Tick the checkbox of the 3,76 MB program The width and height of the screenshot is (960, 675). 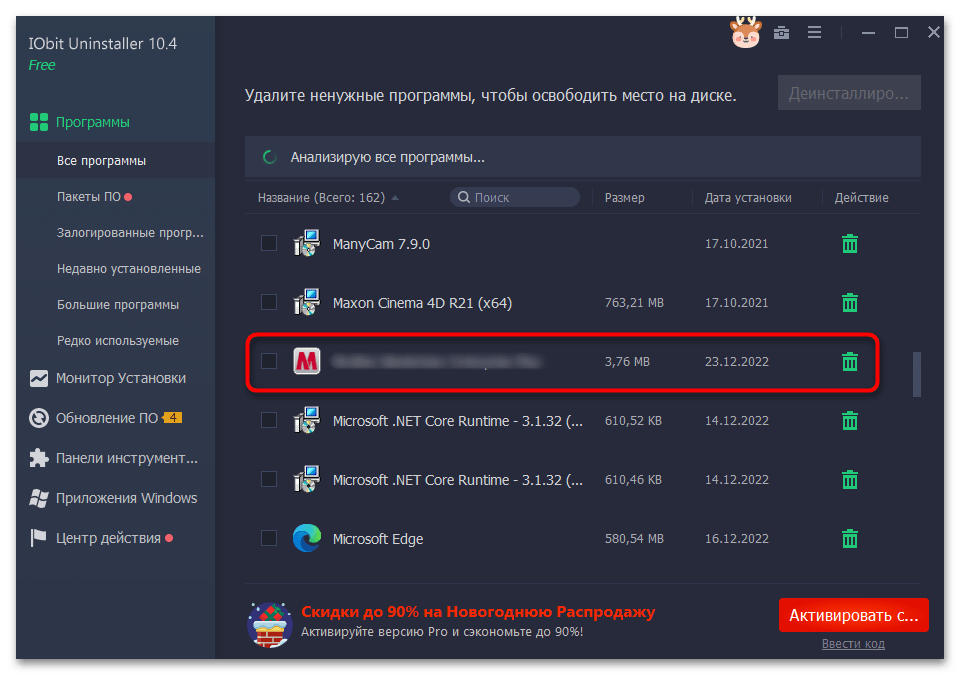(269, 361)
